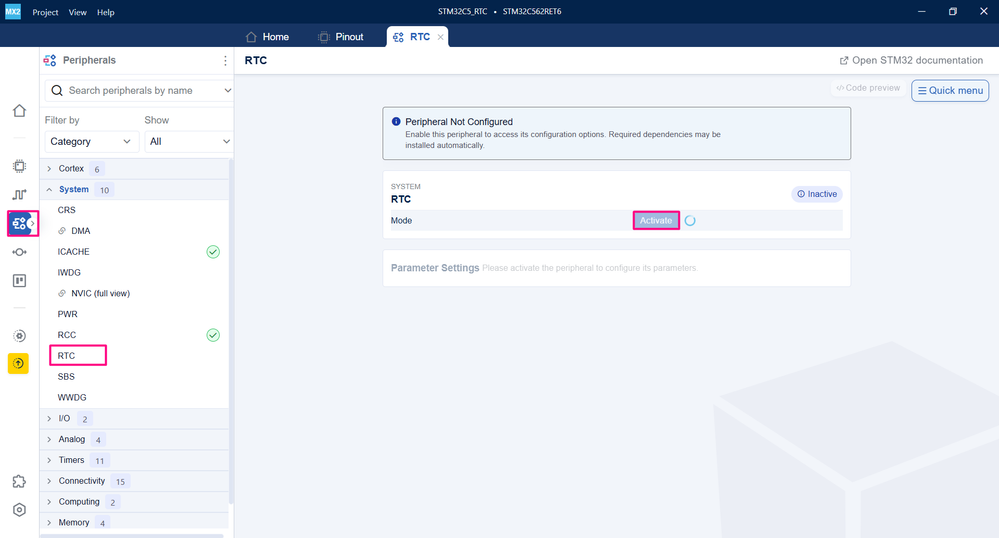Switch to the Pinout tab
The height and width of the screenshot is (538, 999).
(341, 37)
